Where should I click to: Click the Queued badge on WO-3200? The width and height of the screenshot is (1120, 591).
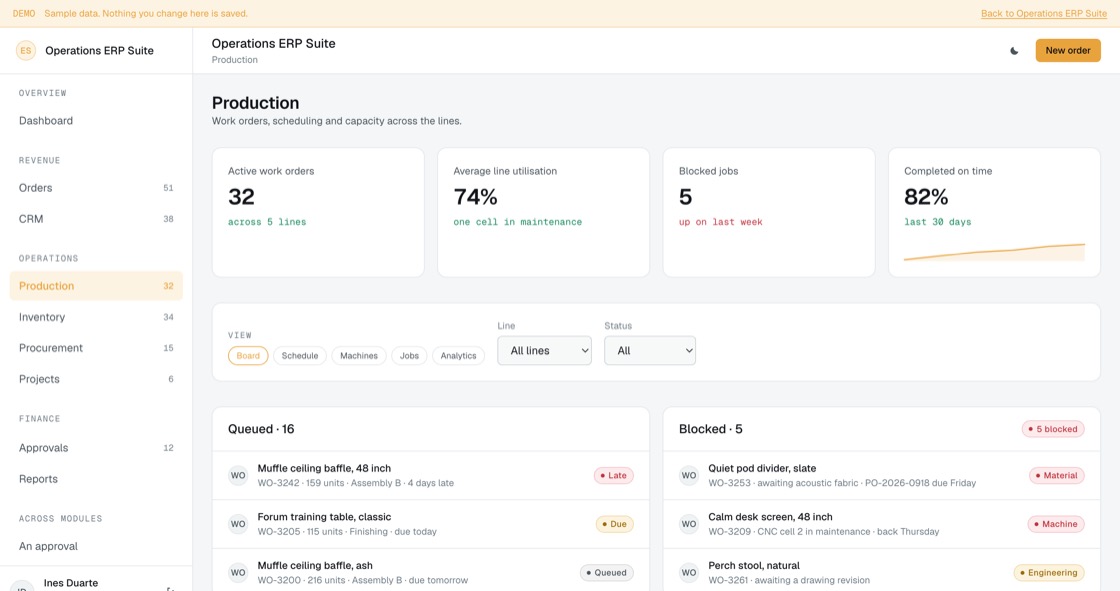[x=606, y=572]
